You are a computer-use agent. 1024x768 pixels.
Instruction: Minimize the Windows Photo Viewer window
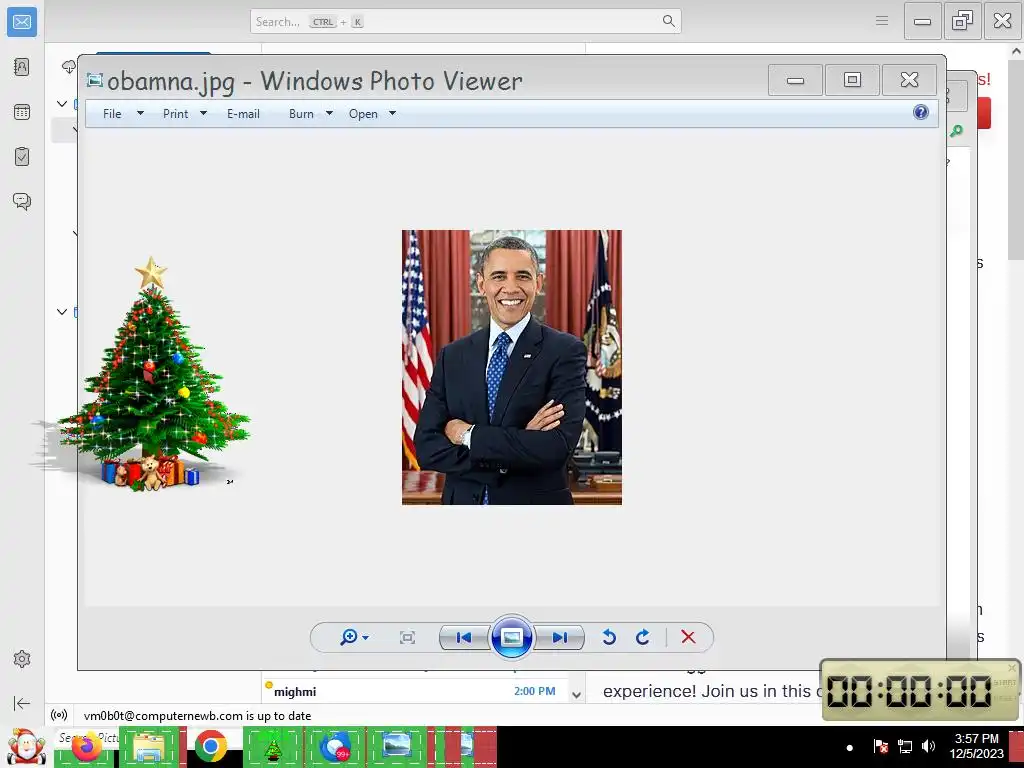(x=795, y=80)
